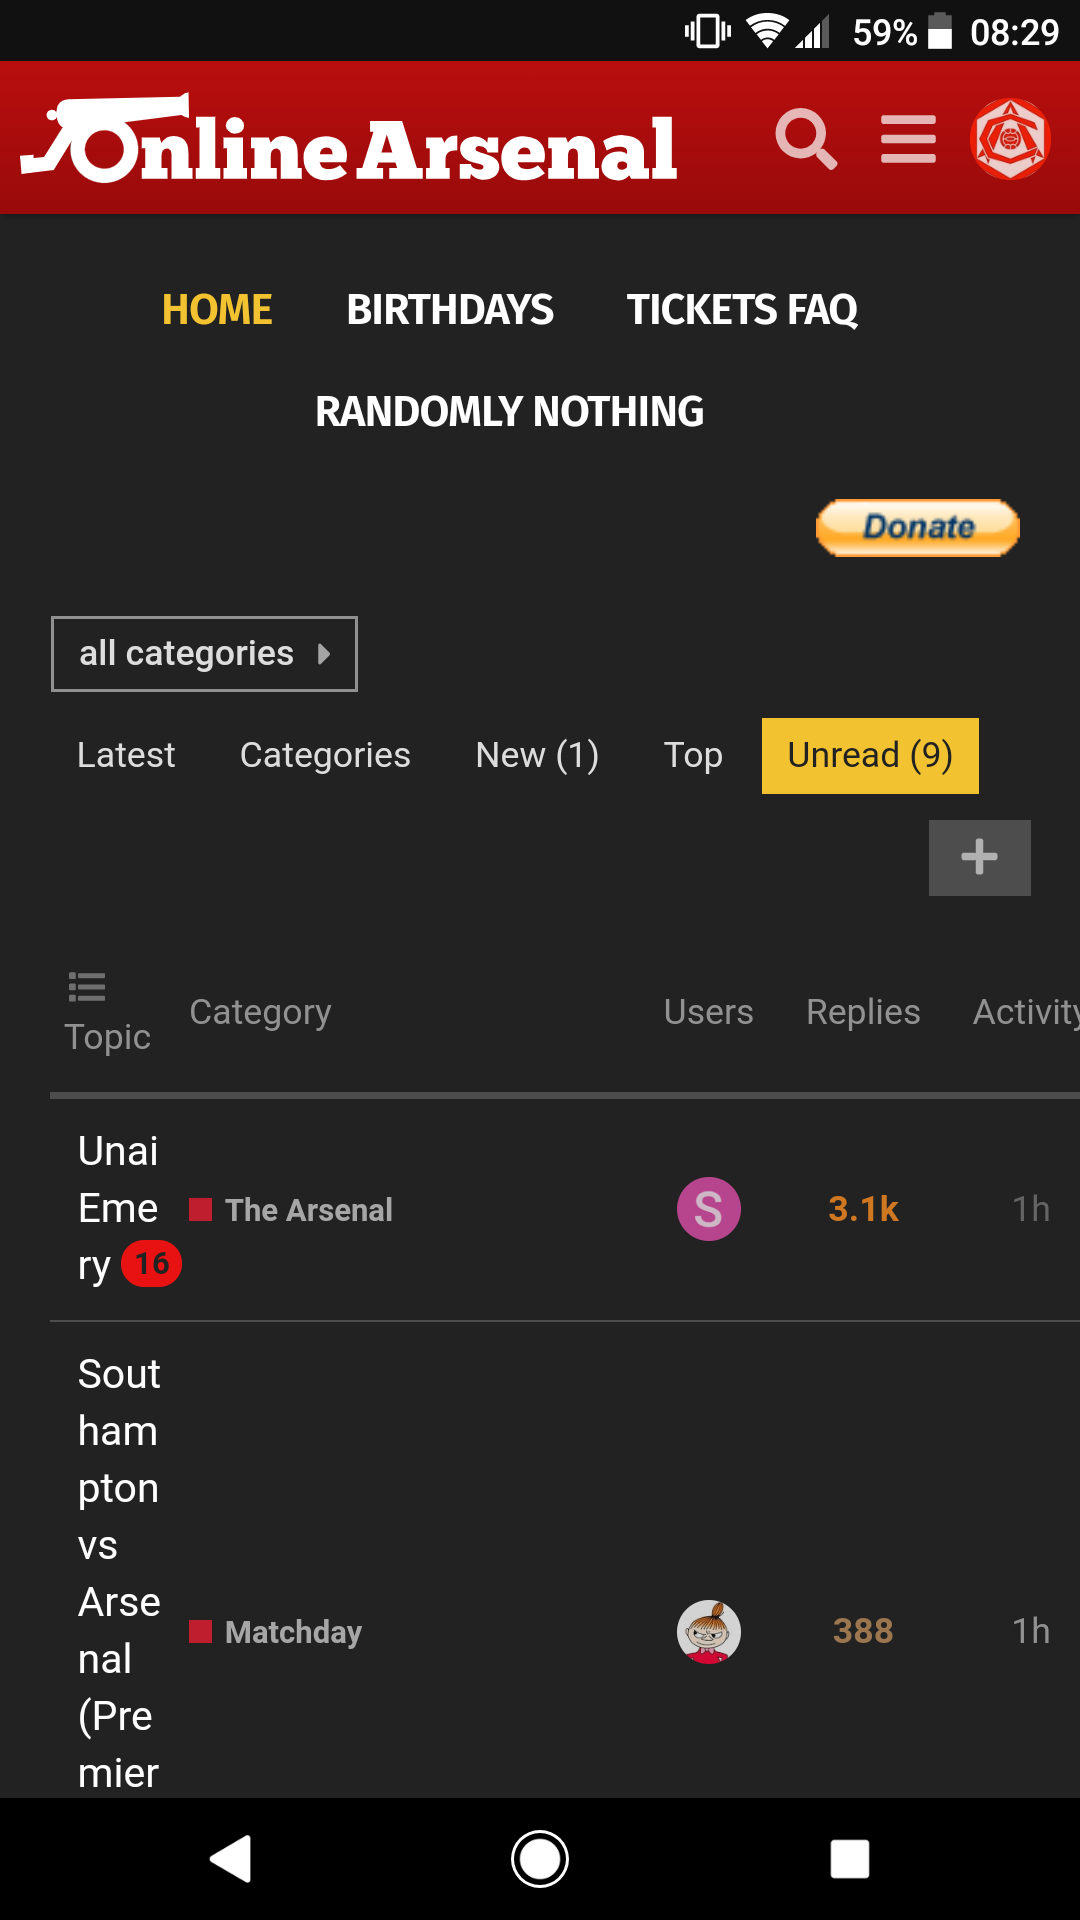Image resolution: width=1080 pixels, height=1920 pixels.
Task: Toggle bulk select list icon above Topic
Action: (87, 987)
